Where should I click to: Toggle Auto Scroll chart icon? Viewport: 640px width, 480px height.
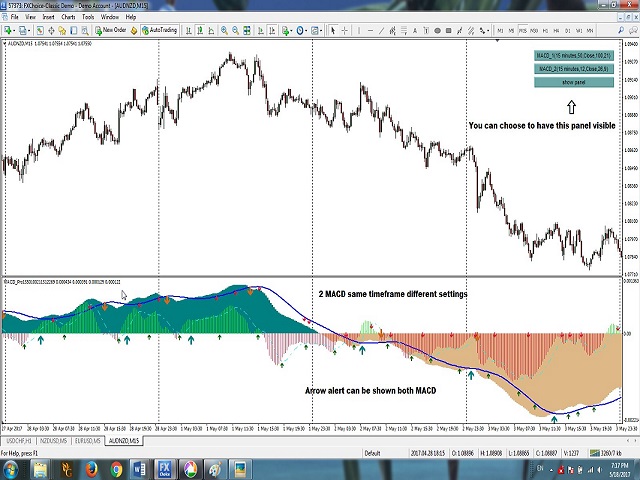click(260, 30)
